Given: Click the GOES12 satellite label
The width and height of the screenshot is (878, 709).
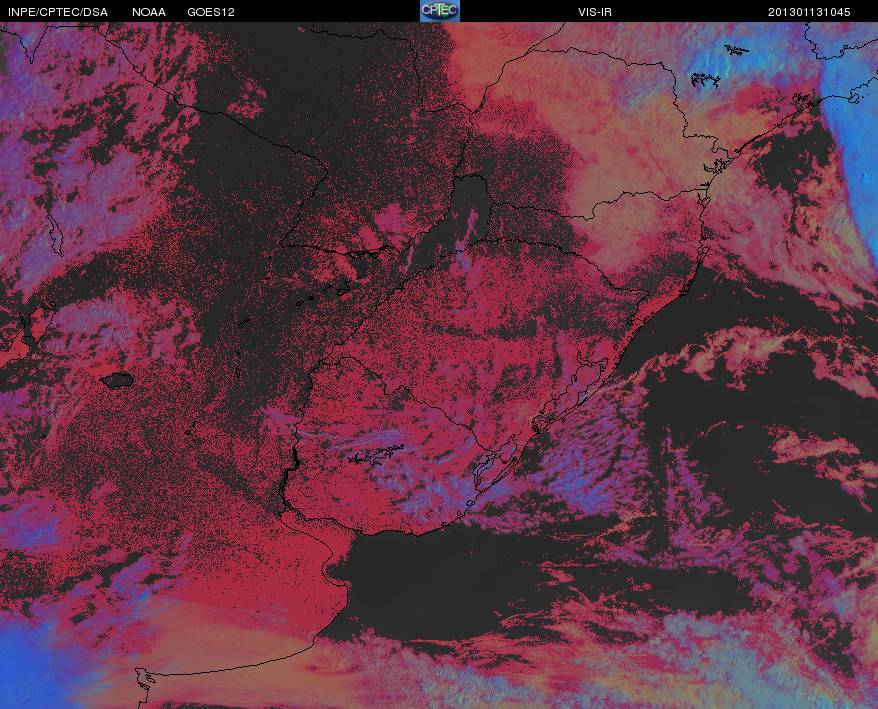Looking at the screenshot, I should [211, 12].
